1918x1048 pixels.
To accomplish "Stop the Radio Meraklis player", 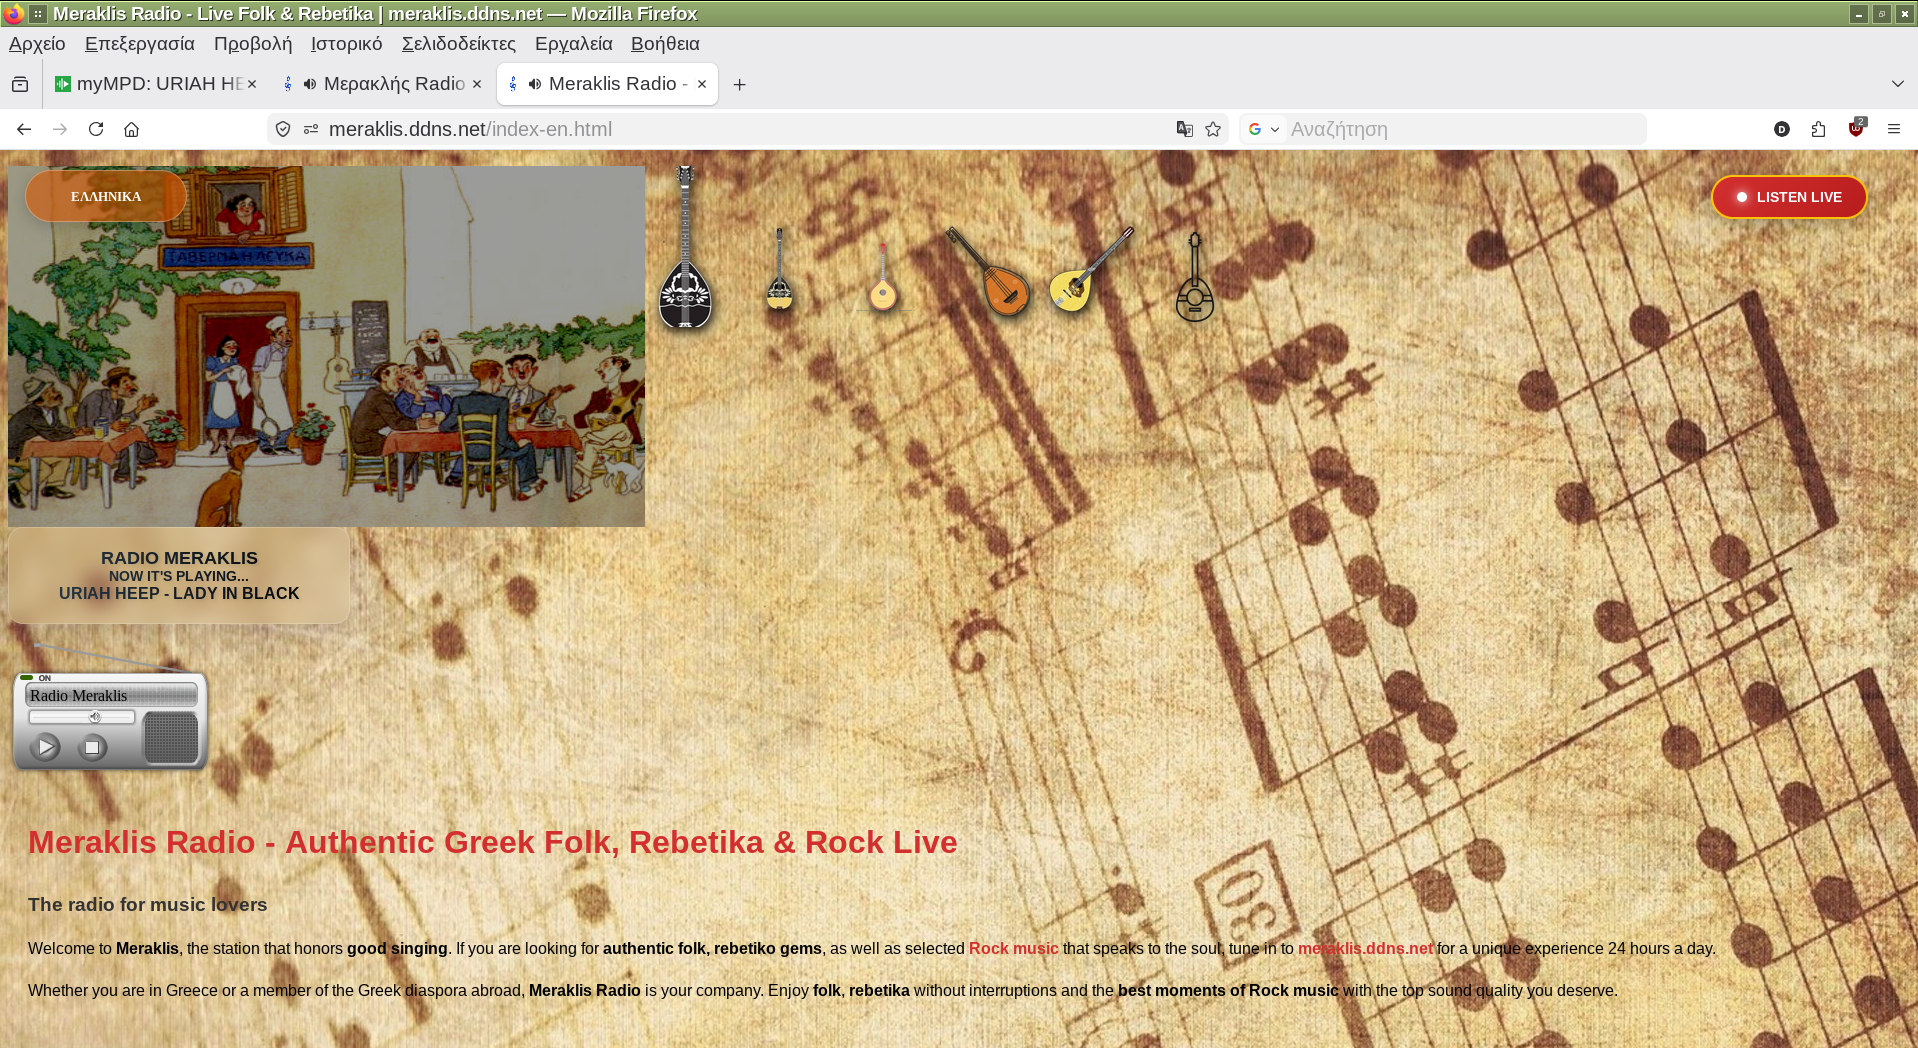I will 92,747.
